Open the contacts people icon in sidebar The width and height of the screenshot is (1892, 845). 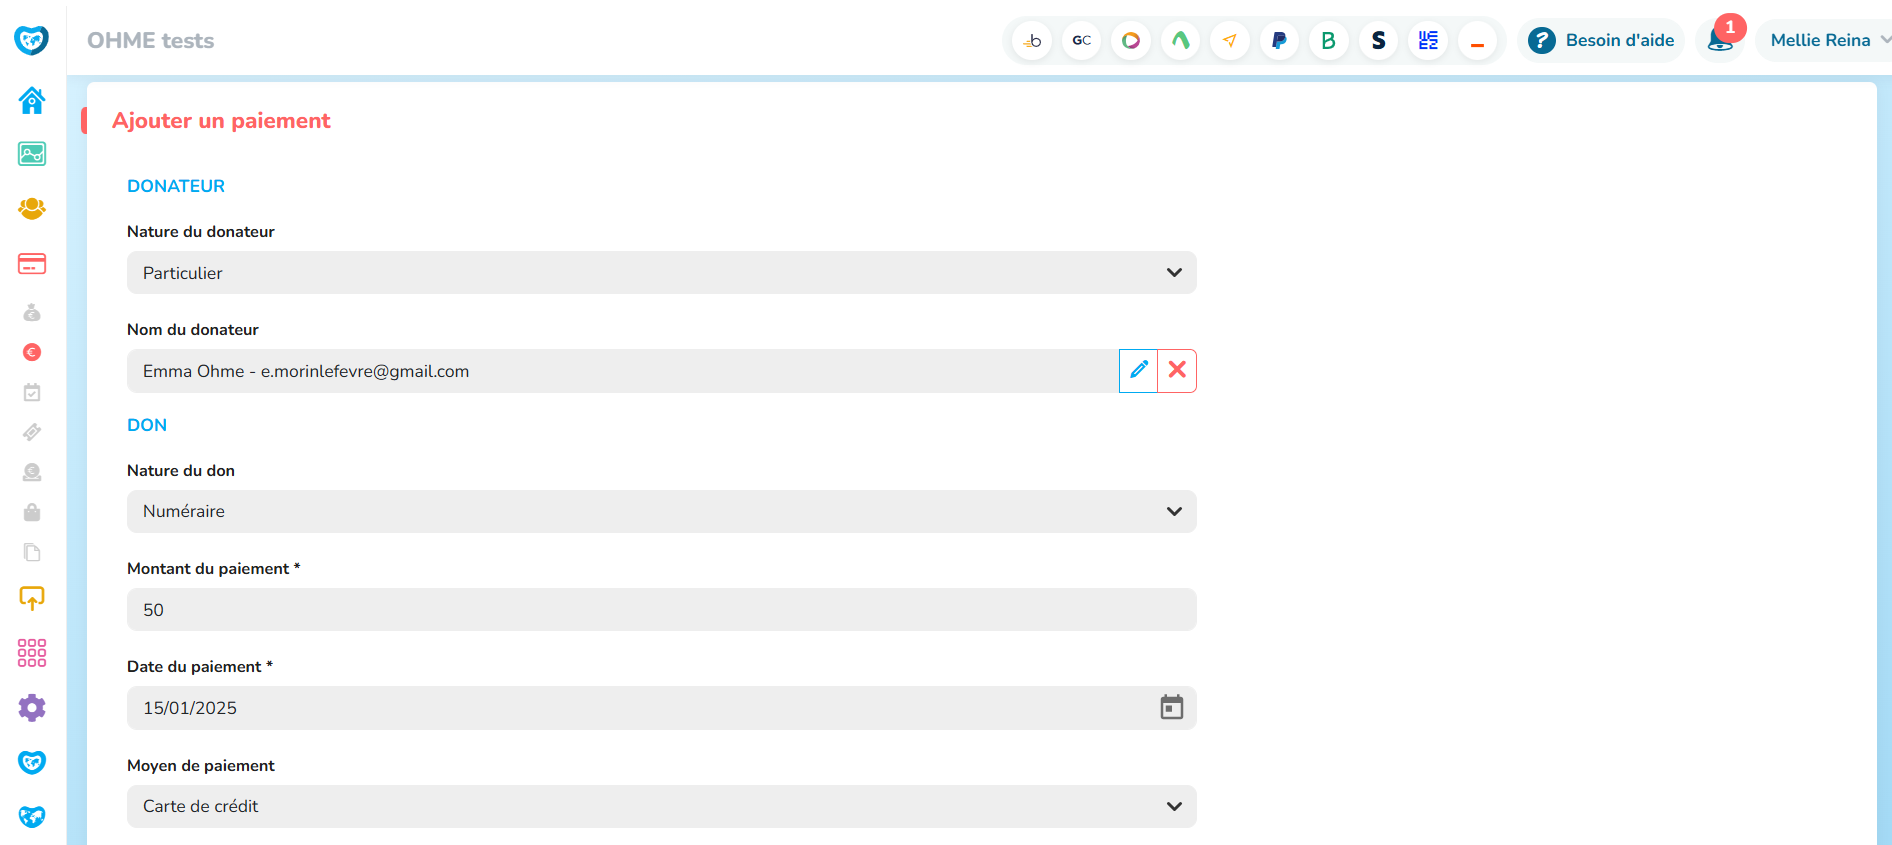coord(32,208)
